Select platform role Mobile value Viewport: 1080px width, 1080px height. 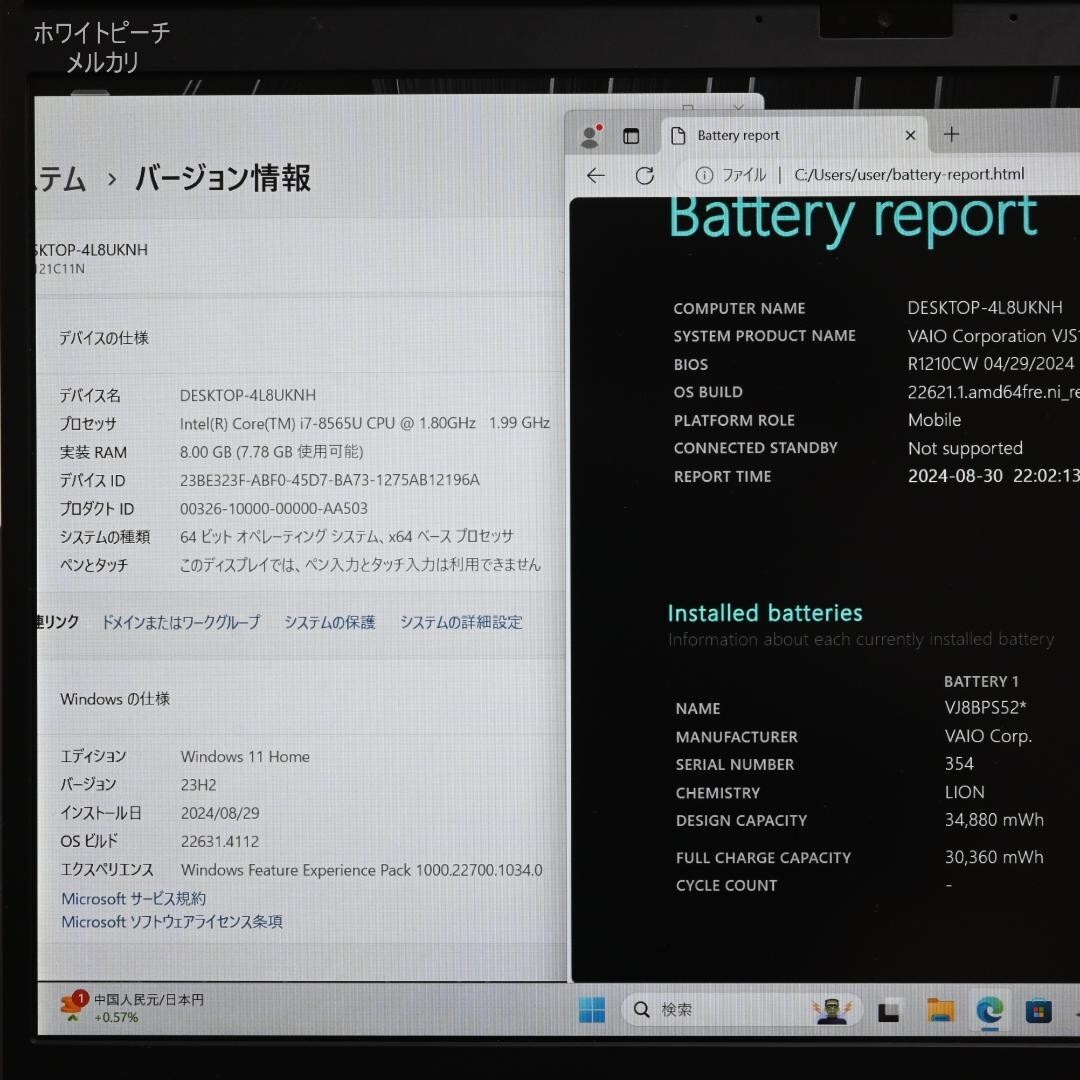(x=935, y=419)
